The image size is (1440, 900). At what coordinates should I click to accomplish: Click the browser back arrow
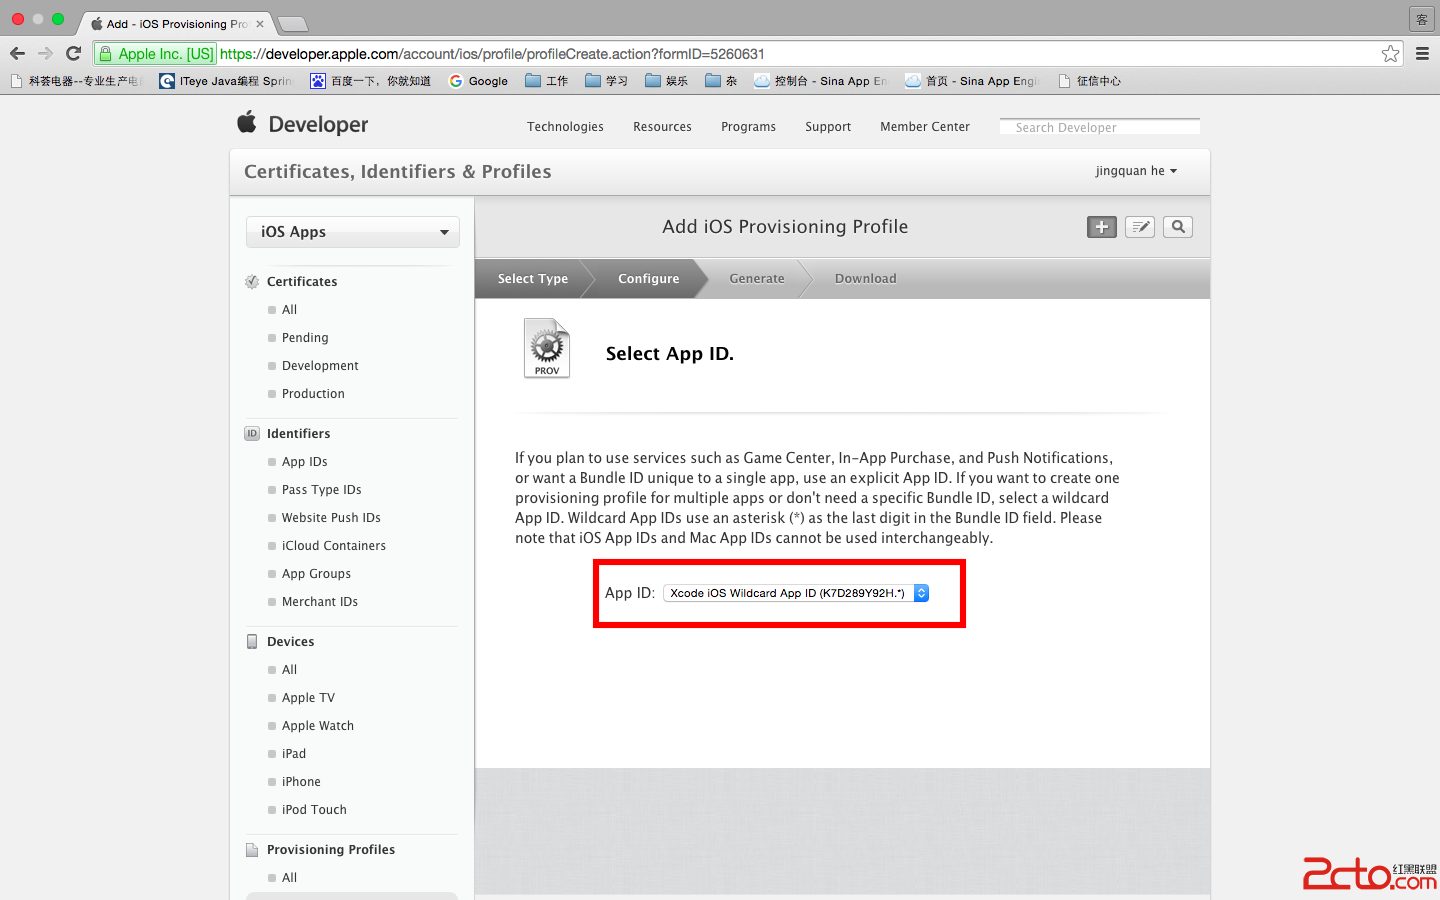[x=17, y=54]
